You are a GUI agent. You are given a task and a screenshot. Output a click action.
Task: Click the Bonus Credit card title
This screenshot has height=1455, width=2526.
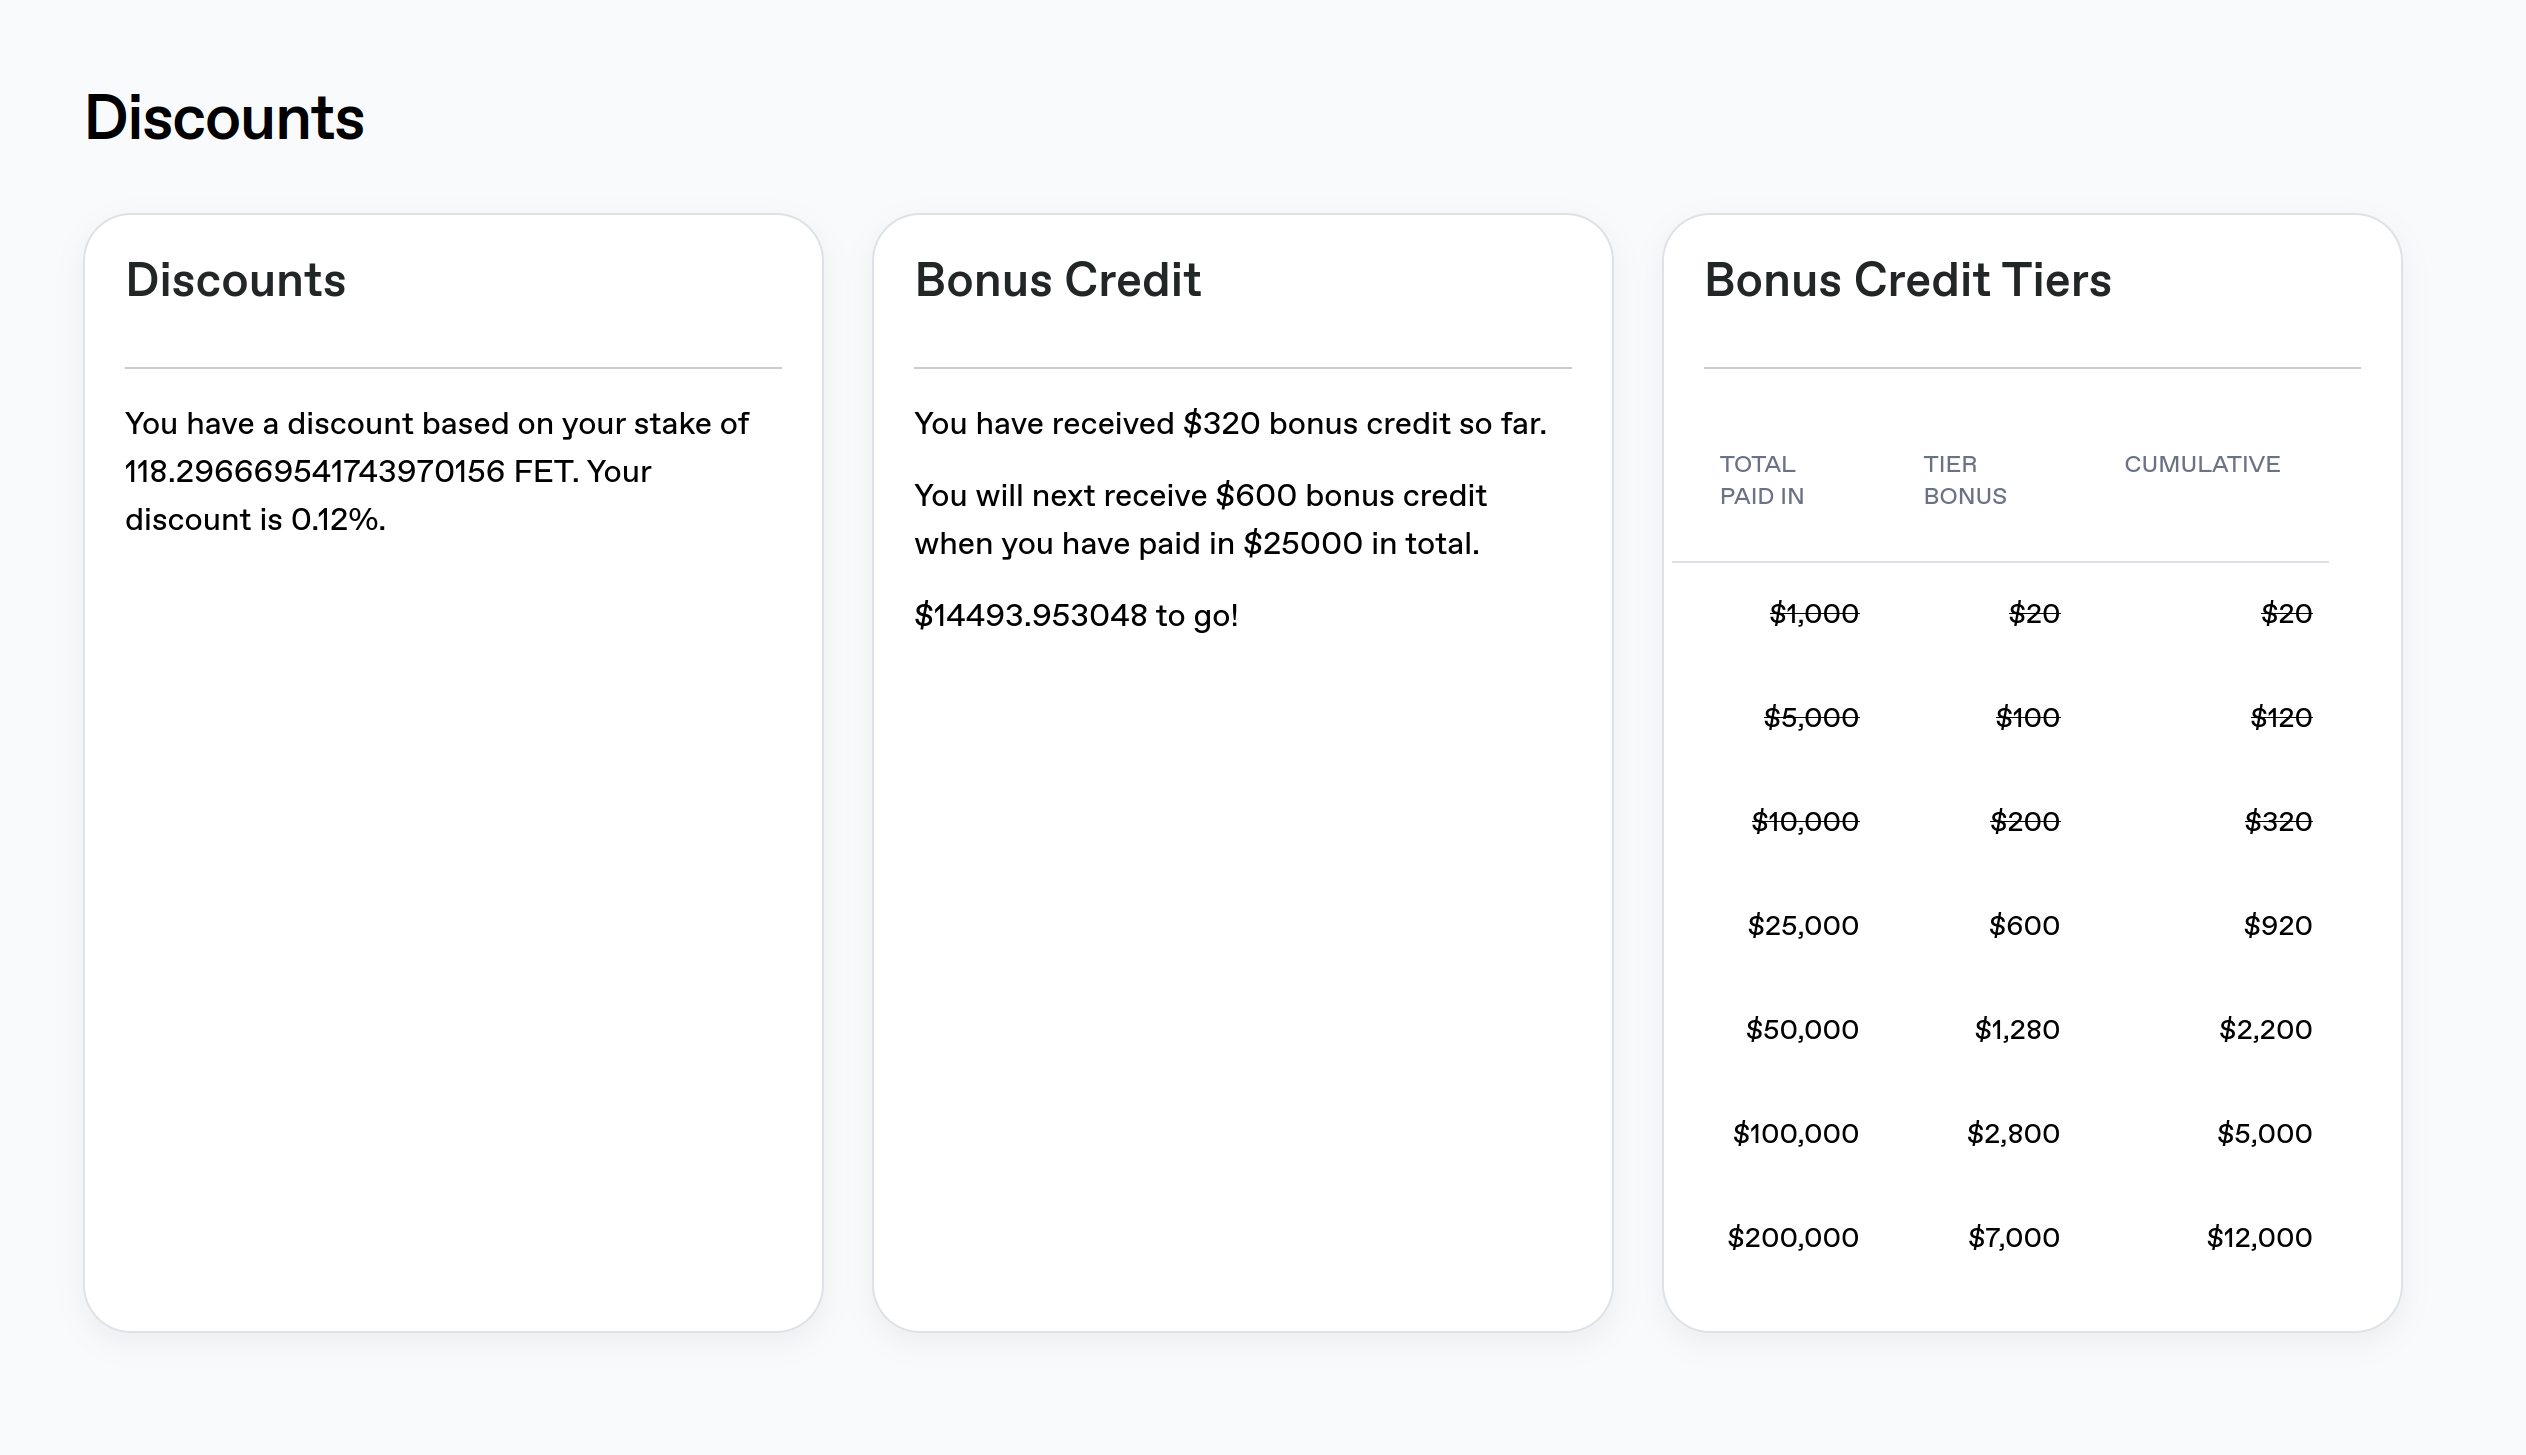click(x=1057, y=280)
